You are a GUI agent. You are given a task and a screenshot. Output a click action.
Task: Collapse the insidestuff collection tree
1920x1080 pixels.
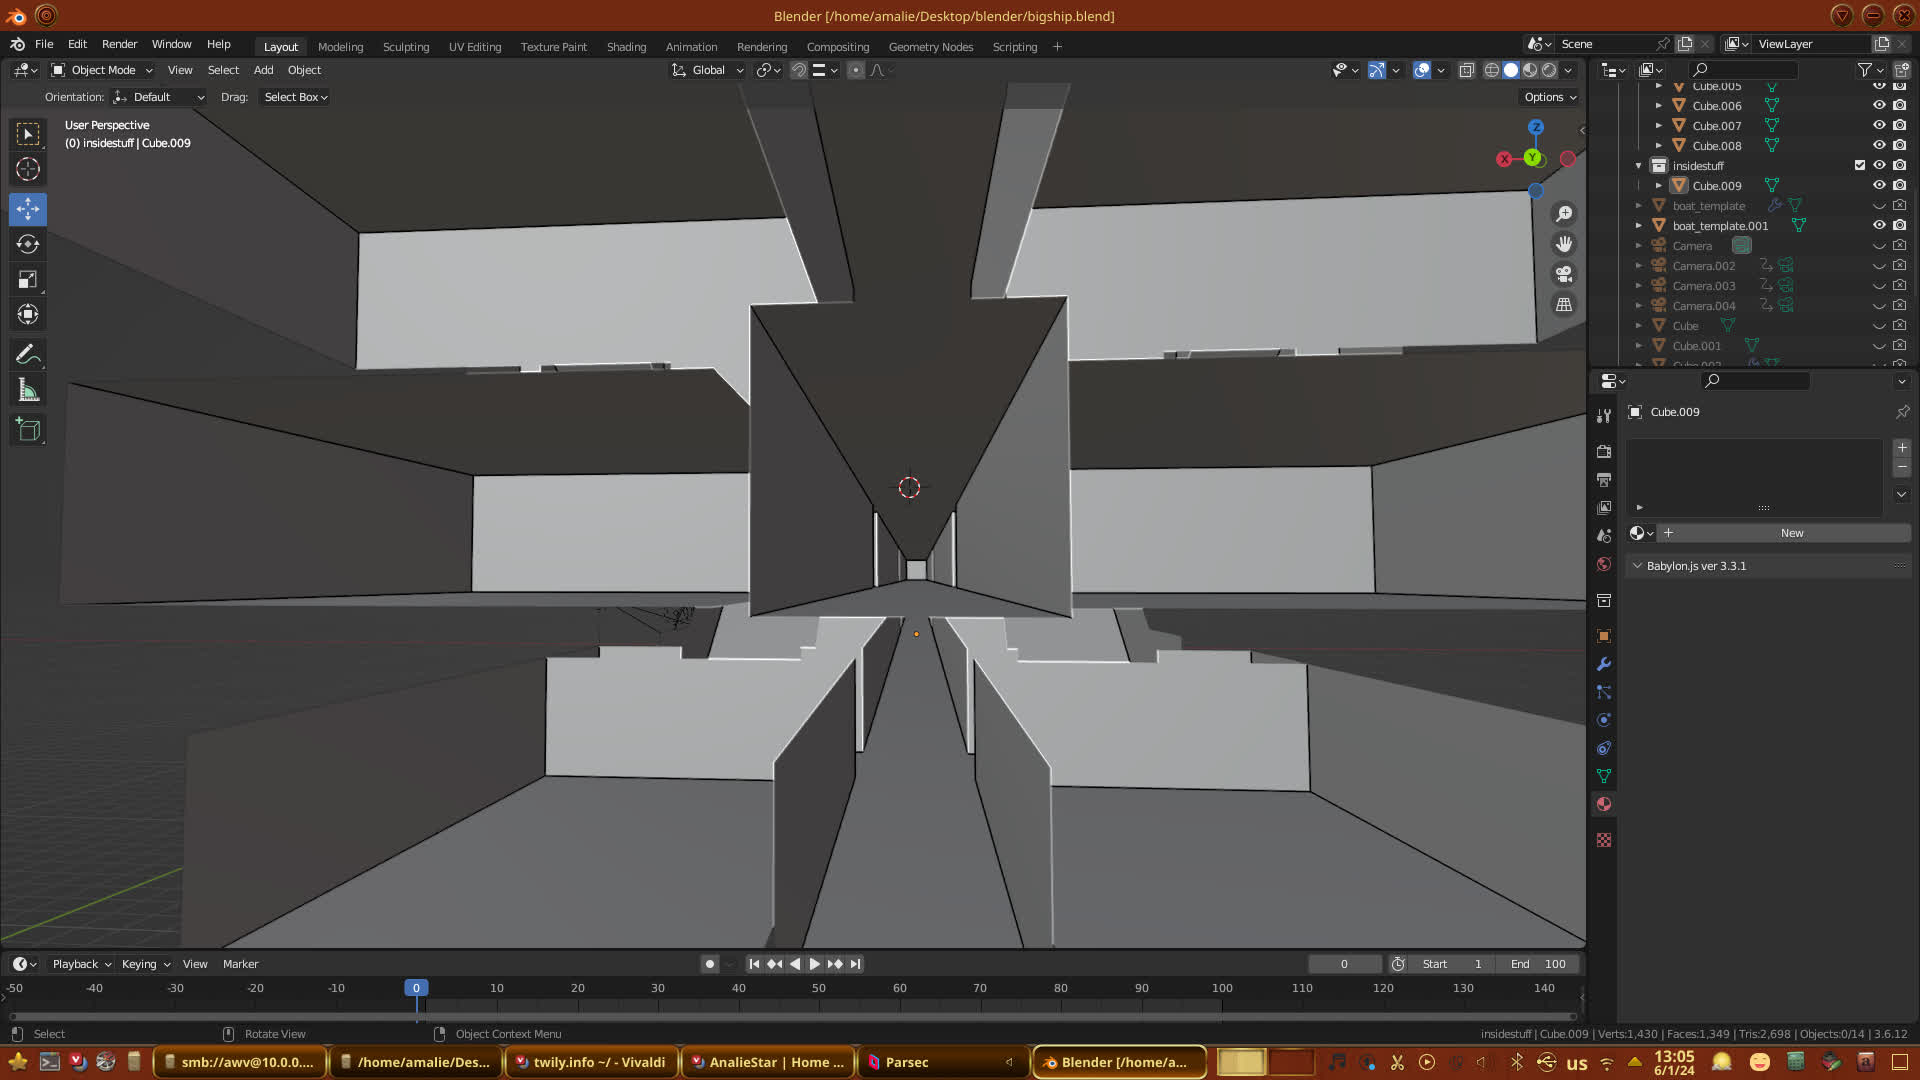(1638, 166)
